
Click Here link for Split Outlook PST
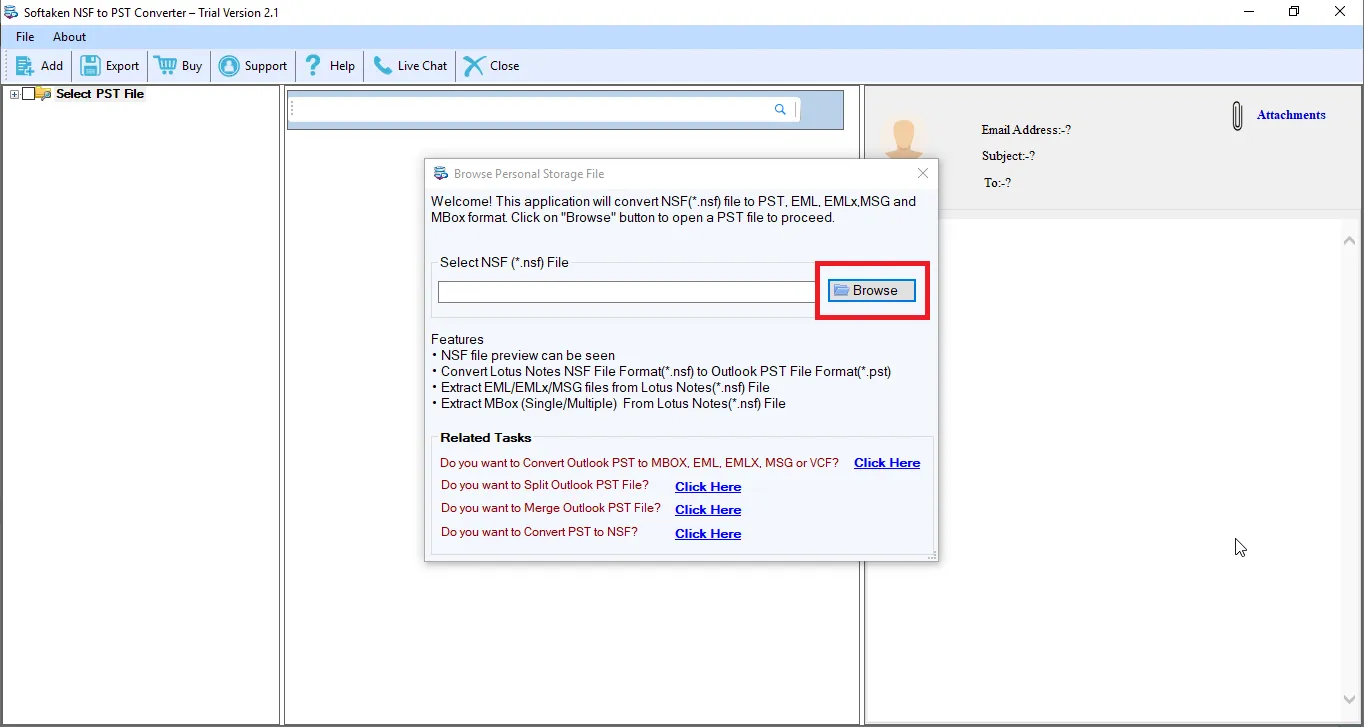coord(708,487)
